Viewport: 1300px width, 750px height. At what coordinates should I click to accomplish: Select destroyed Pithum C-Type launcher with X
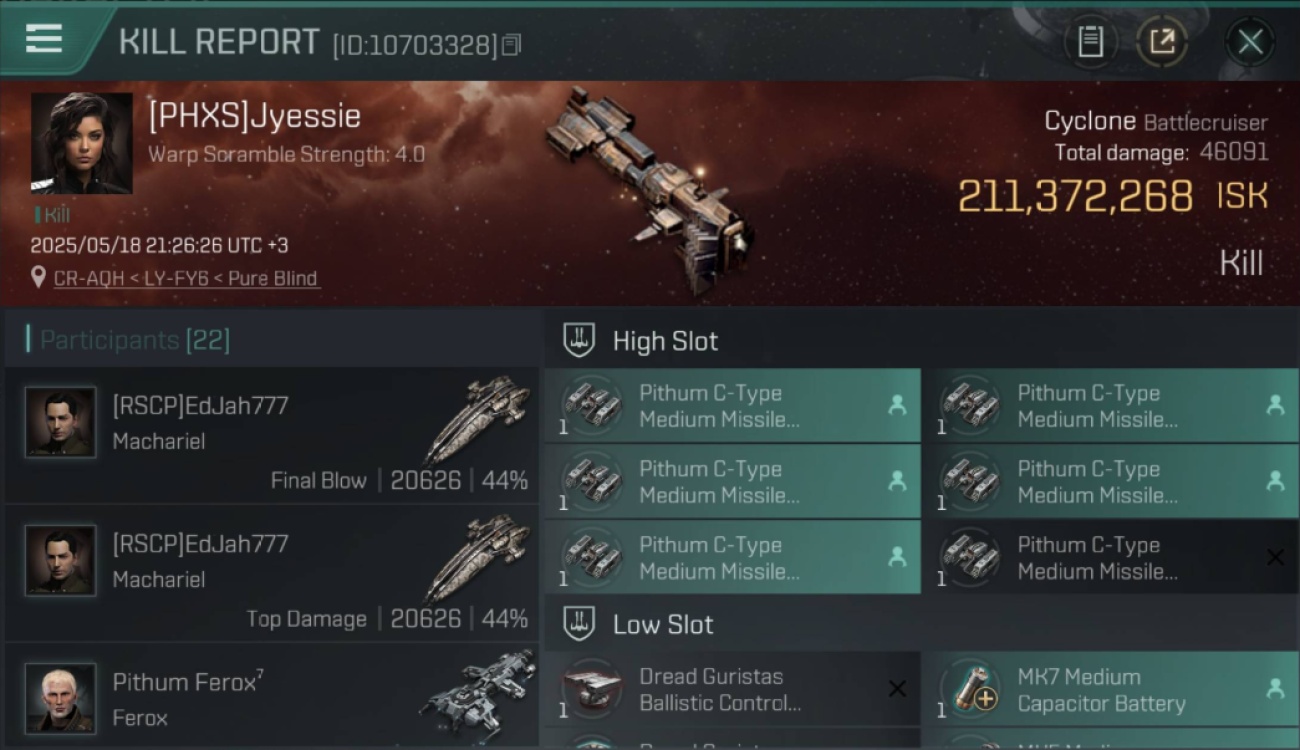click(1110, 557)
